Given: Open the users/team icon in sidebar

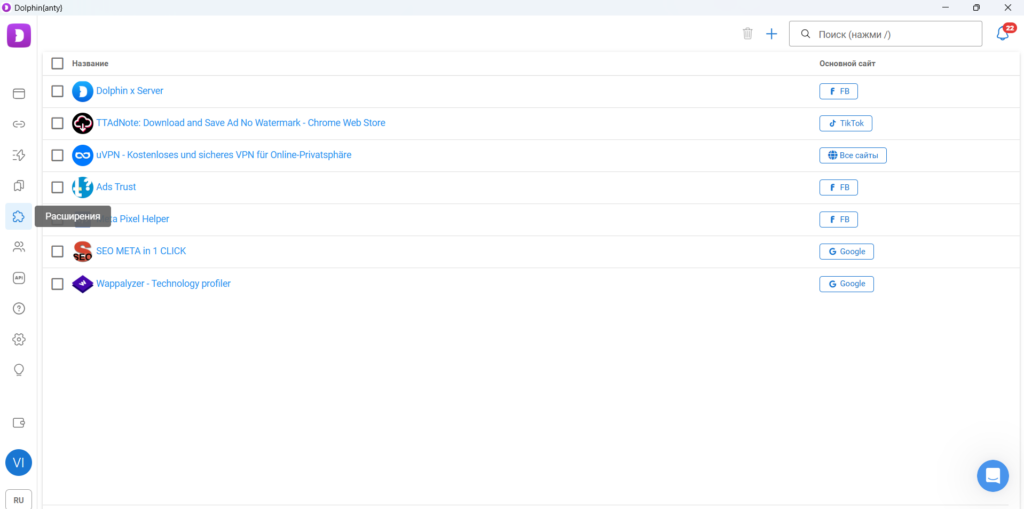Looking at the screenshot, I should (x=18, y=247).
